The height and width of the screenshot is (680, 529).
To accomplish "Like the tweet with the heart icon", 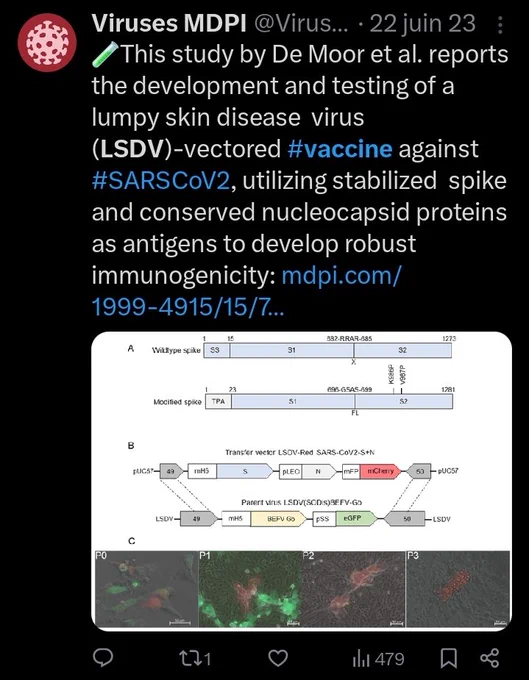I will tap(278, 658).
